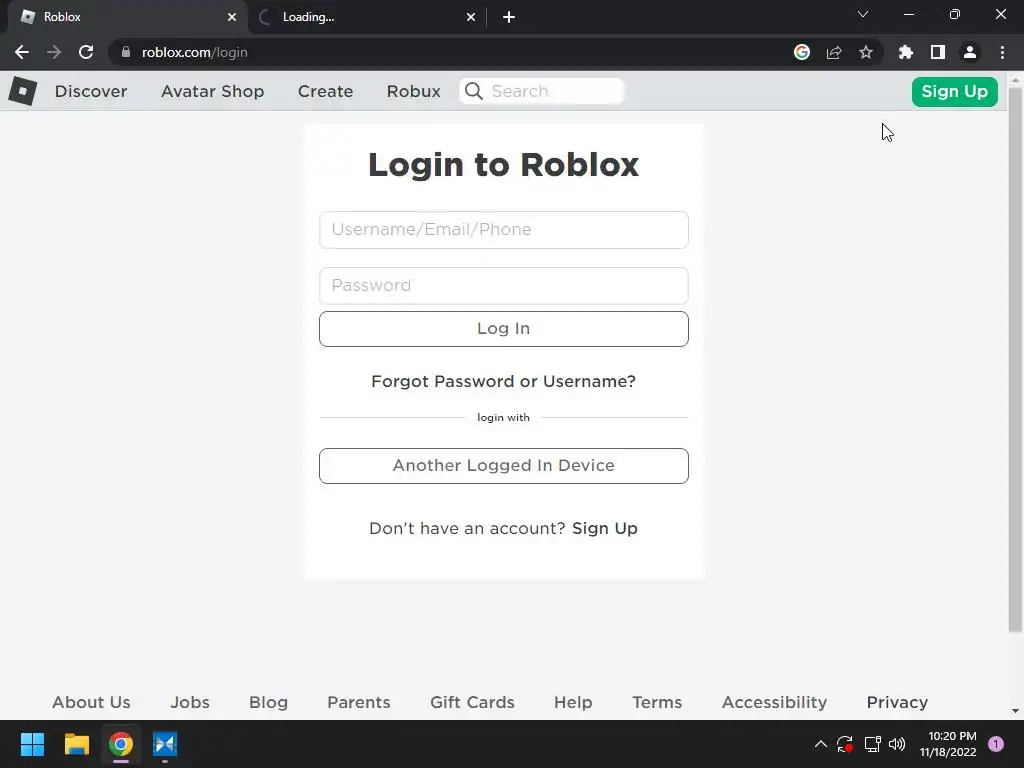Open the Accessibility footer link
Screen dimensions: 1024x768
coord(775,702)
